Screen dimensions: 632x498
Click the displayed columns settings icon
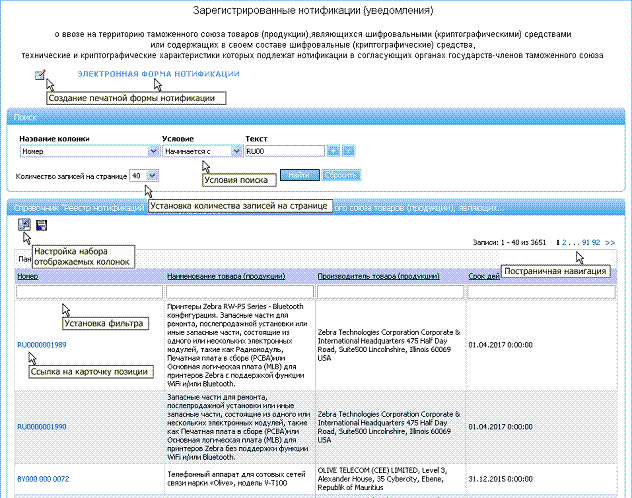point(25,225)
